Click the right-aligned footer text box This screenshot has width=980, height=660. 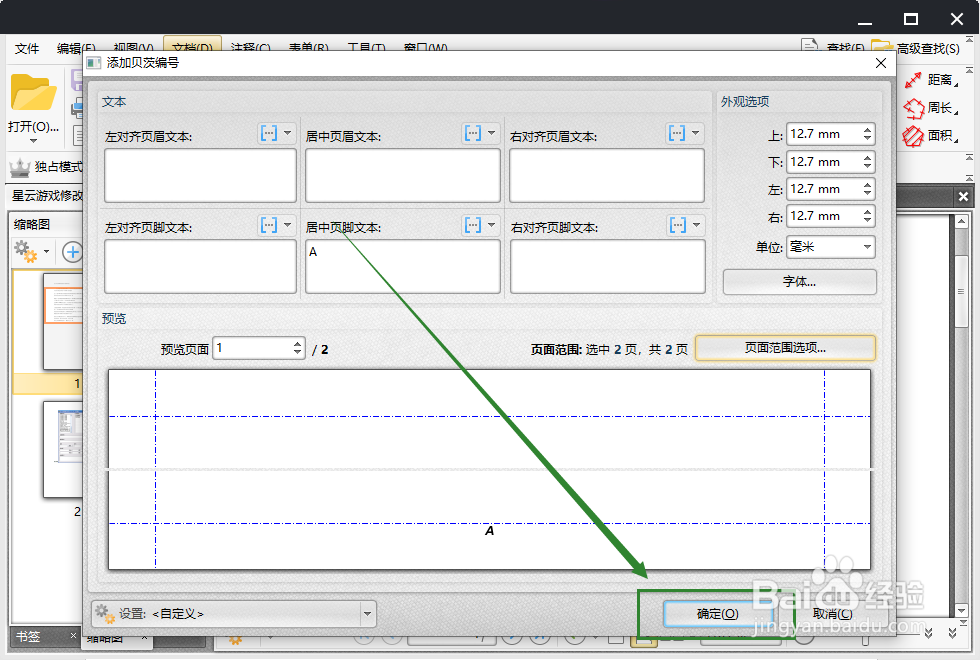(x=608, y=266)
